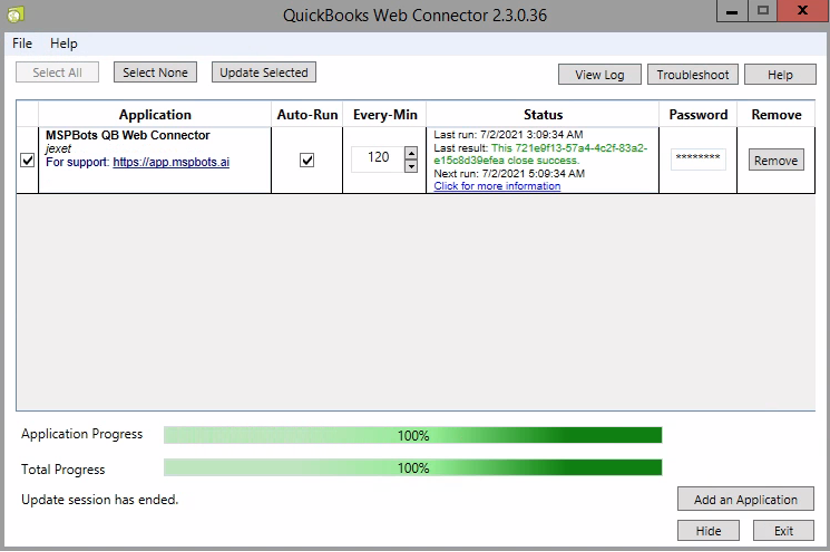
Task: Click the jexet username text
Action: (x=58, y=149)
